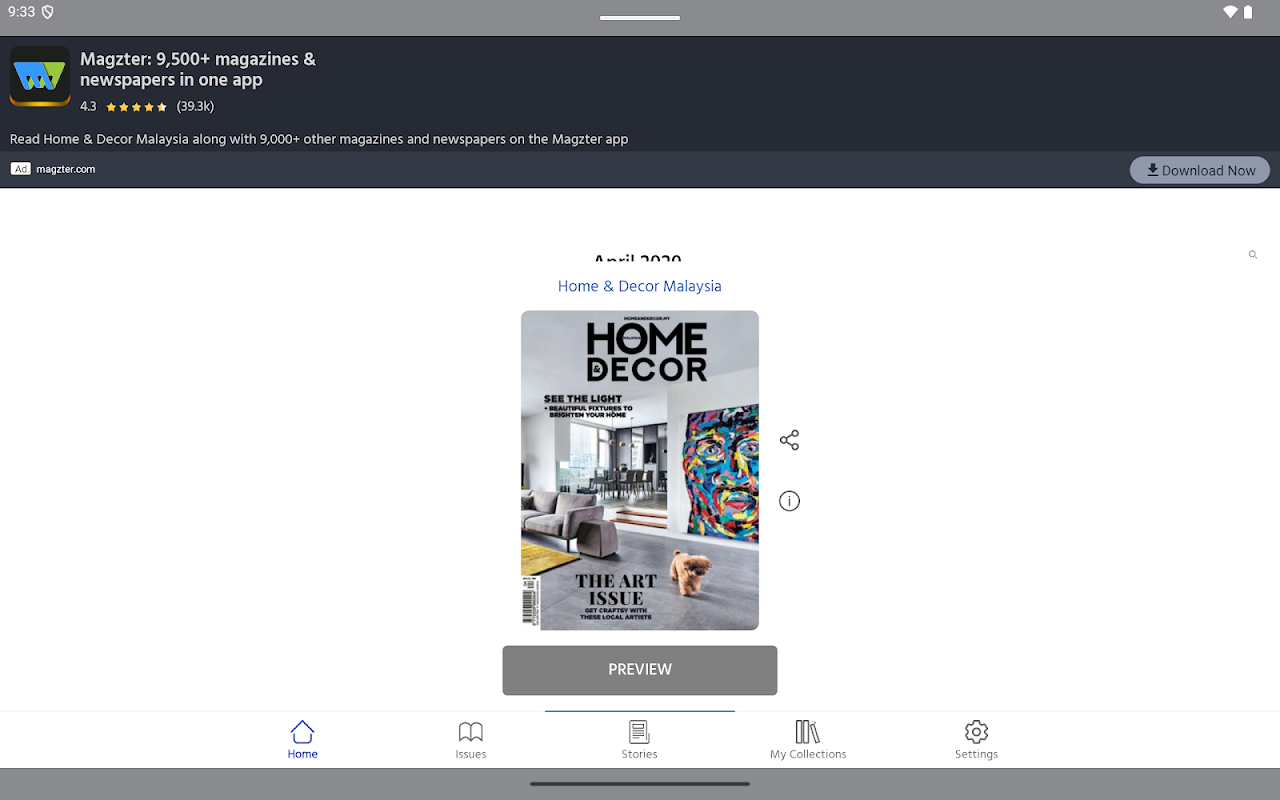Go to the Home tab
Viewport: 1280px width, 800px height.
(302, 740)
